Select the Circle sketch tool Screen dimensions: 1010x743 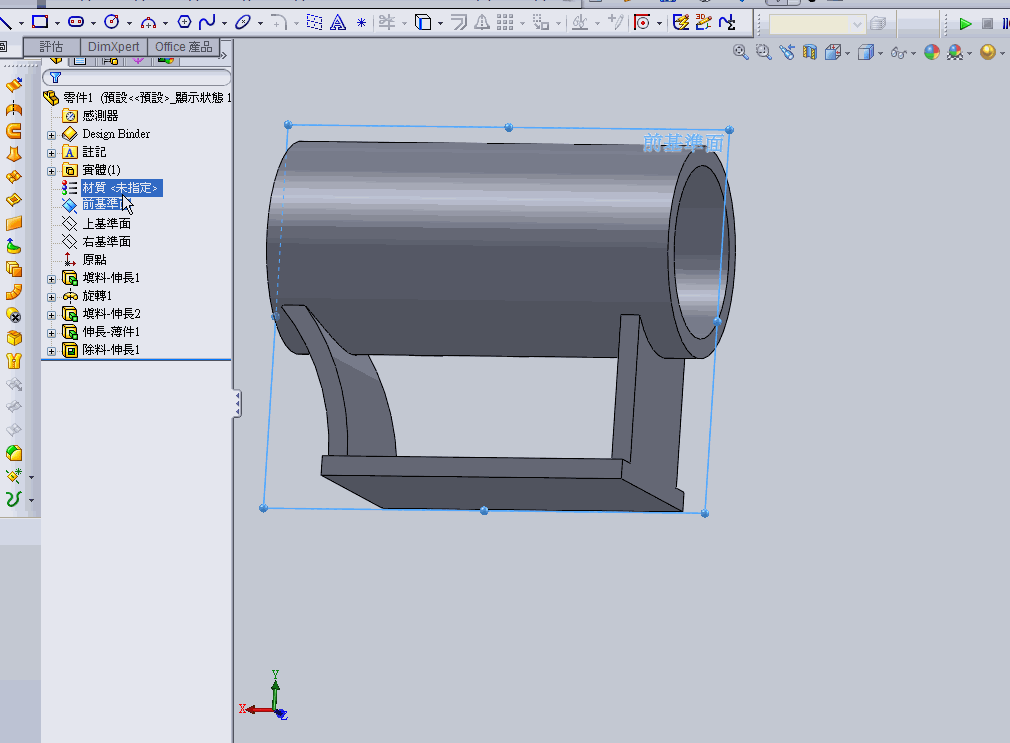click(x=112, y=22)
